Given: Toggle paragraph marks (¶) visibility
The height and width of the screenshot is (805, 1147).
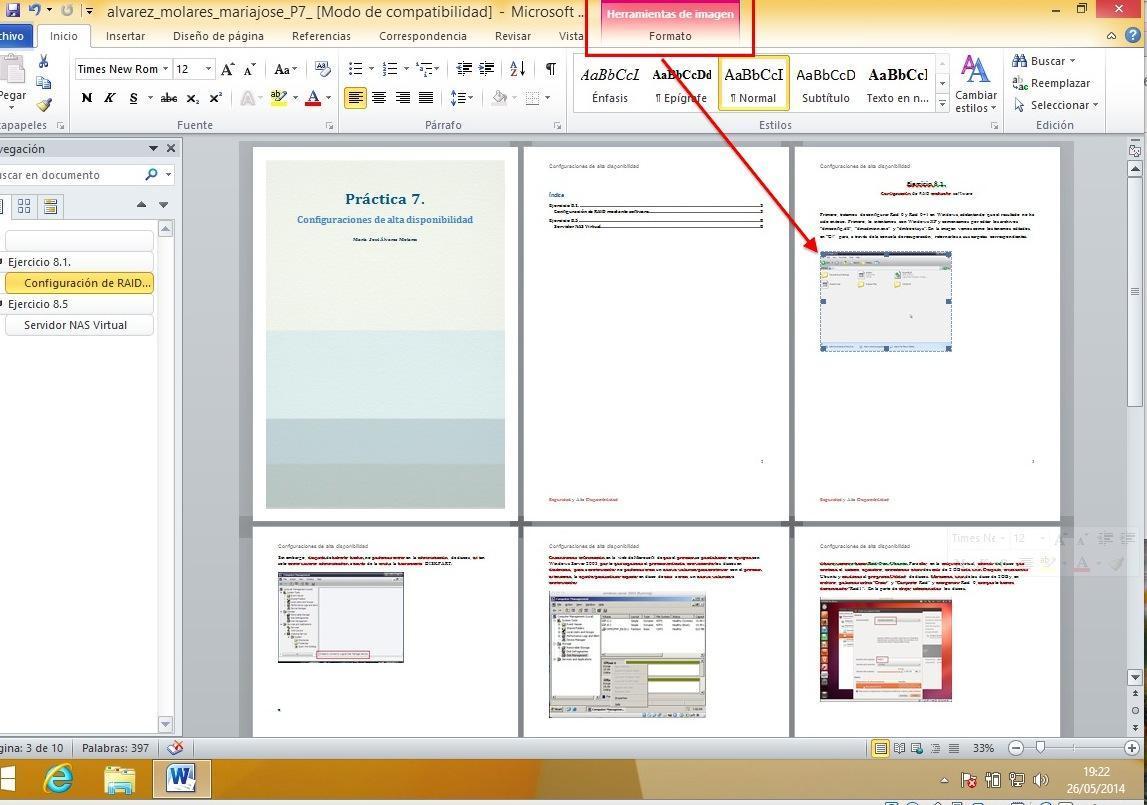Looking at the screenshot, I should click(x=550, y=69).
